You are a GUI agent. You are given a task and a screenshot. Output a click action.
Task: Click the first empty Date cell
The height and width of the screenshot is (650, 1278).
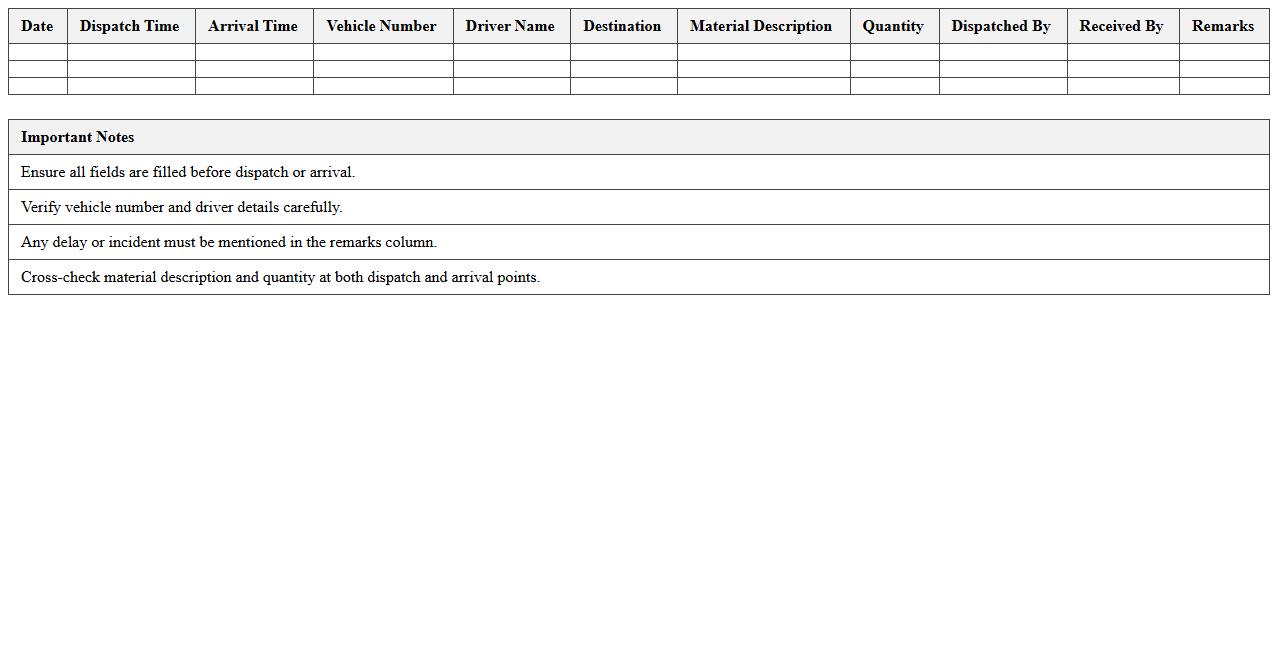pos(36,52)
